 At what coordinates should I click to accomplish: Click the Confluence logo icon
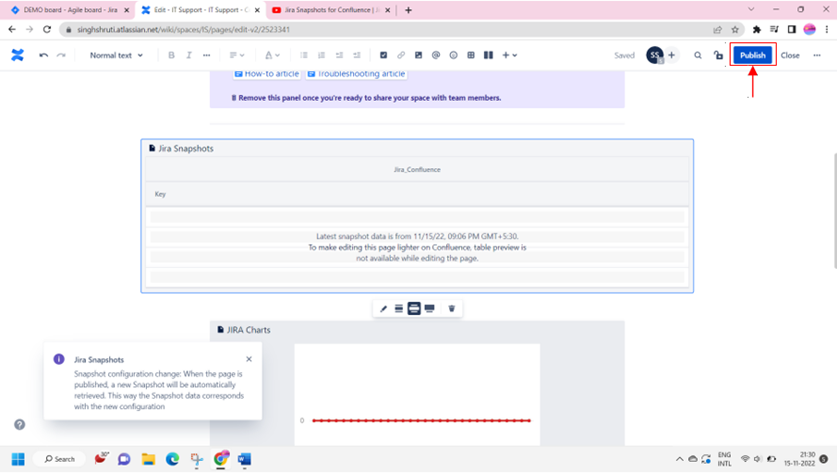[18, 55]
